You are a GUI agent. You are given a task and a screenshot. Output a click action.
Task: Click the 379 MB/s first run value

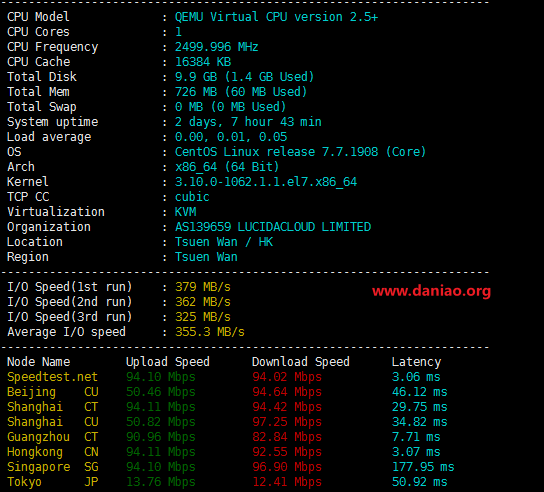pos(203,287)
